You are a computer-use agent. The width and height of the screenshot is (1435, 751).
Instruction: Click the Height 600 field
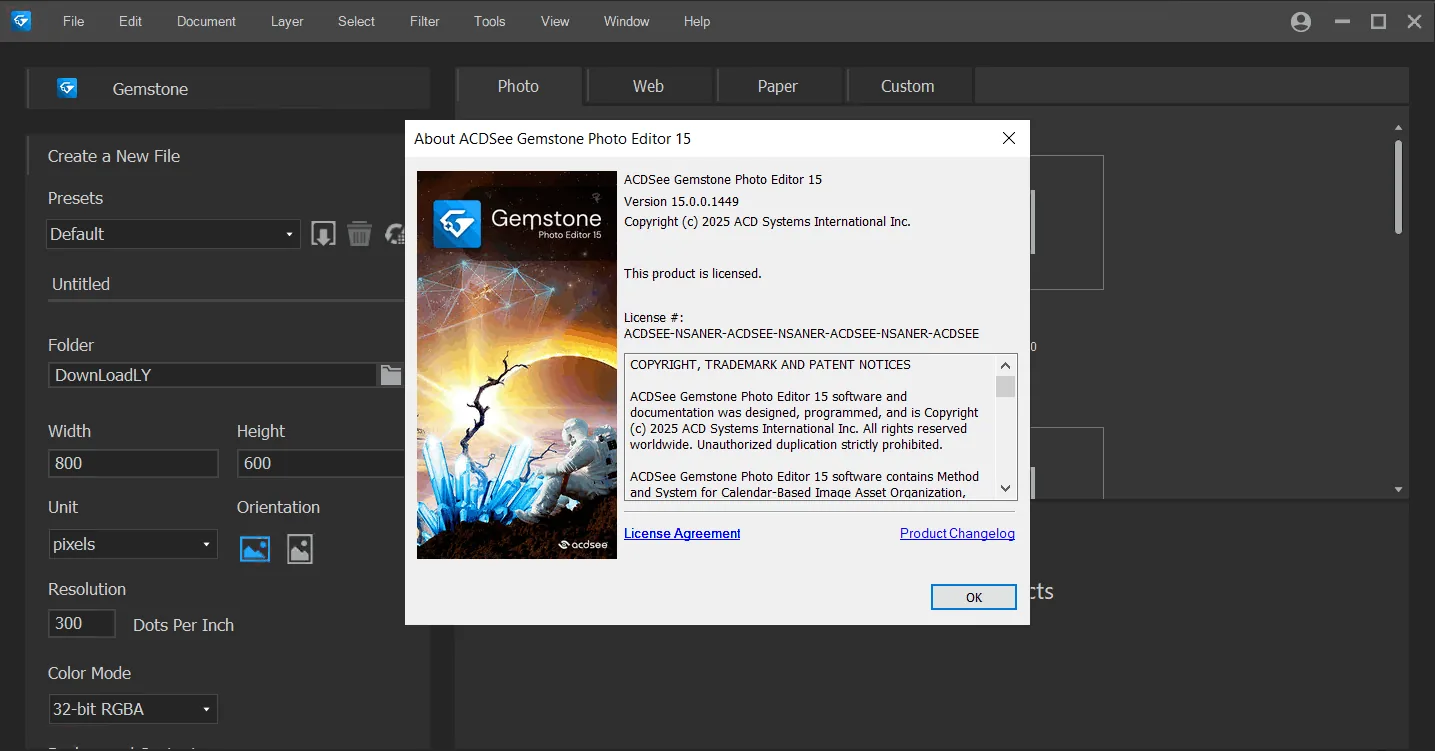[320, 463]
